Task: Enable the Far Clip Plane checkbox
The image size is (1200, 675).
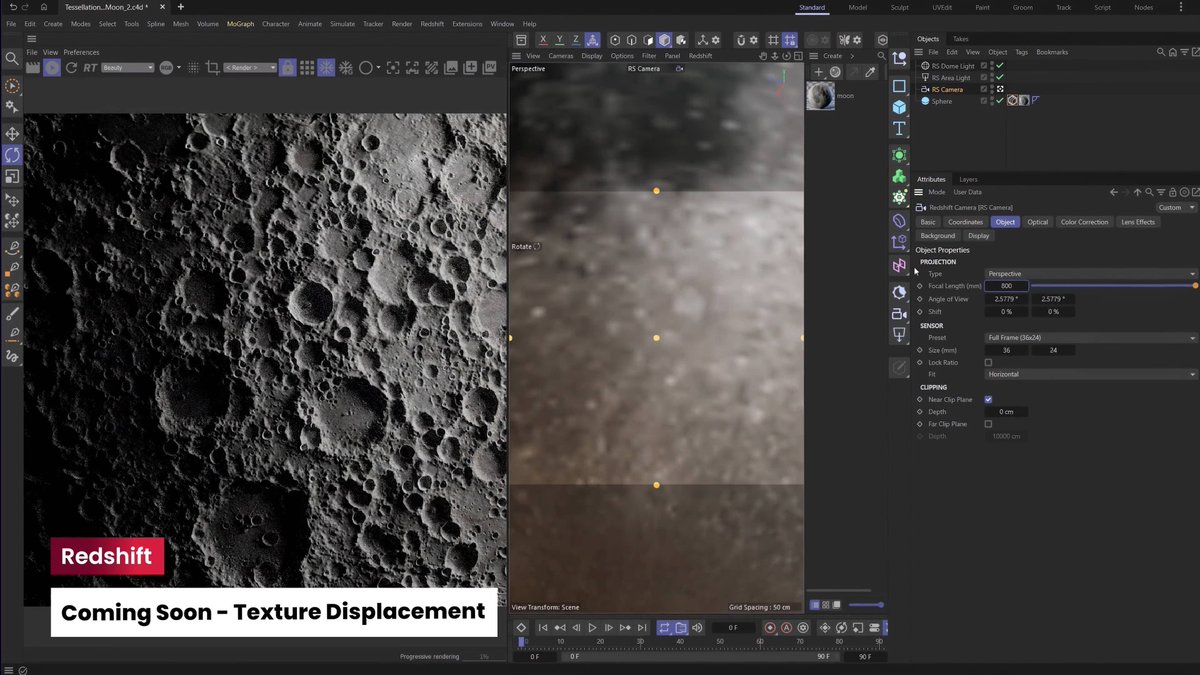Action: click(x=988, y=424)
